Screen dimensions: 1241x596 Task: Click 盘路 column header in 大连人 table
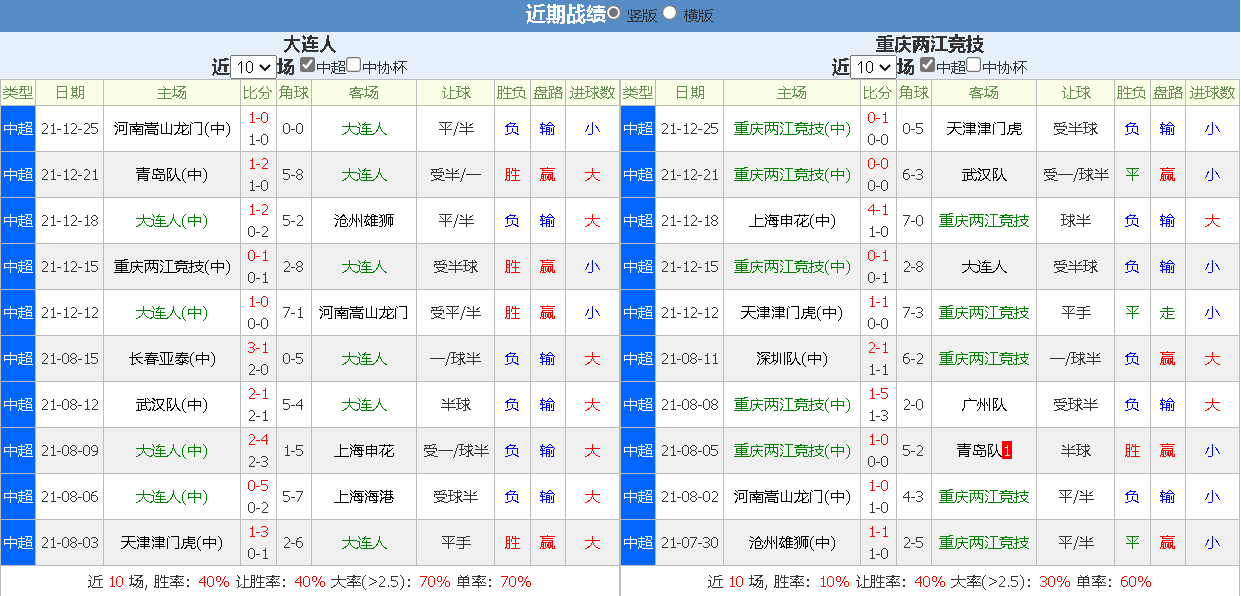(547, 93)
